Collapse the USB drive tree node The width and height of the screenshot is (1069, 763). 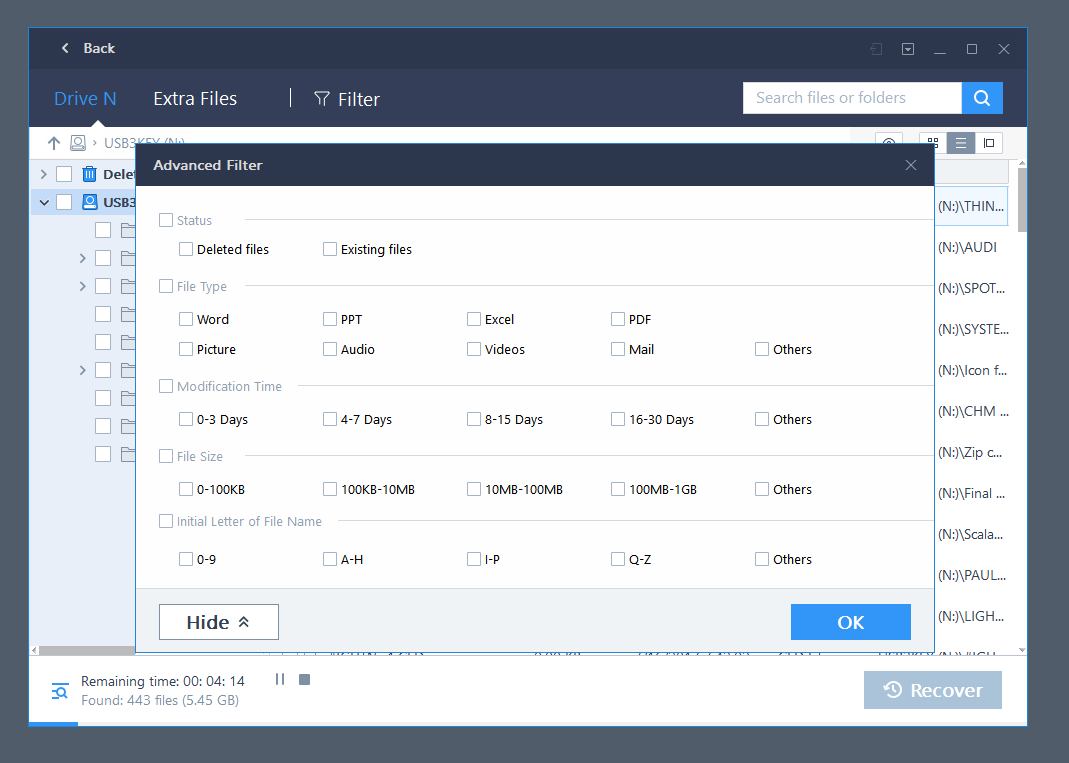[43, 202]
